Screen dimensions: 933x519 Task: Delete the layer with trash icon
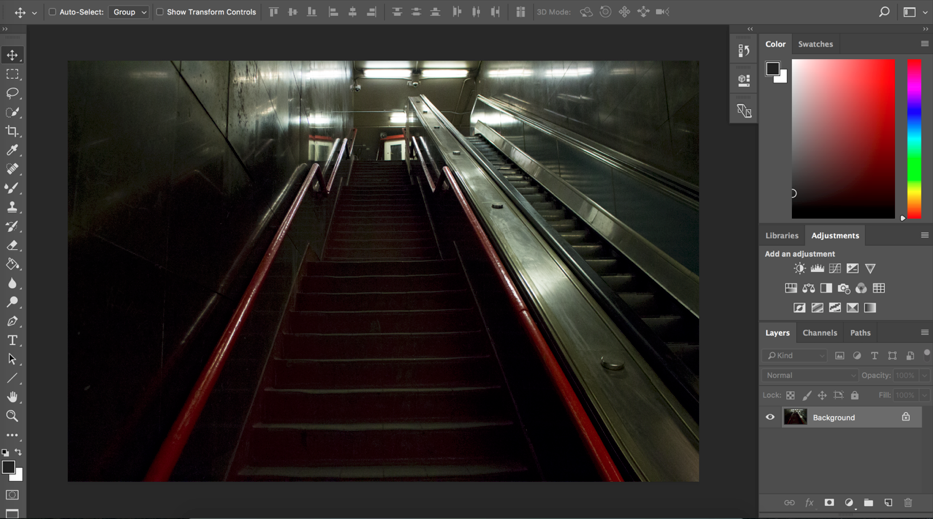tap(908, 502)
